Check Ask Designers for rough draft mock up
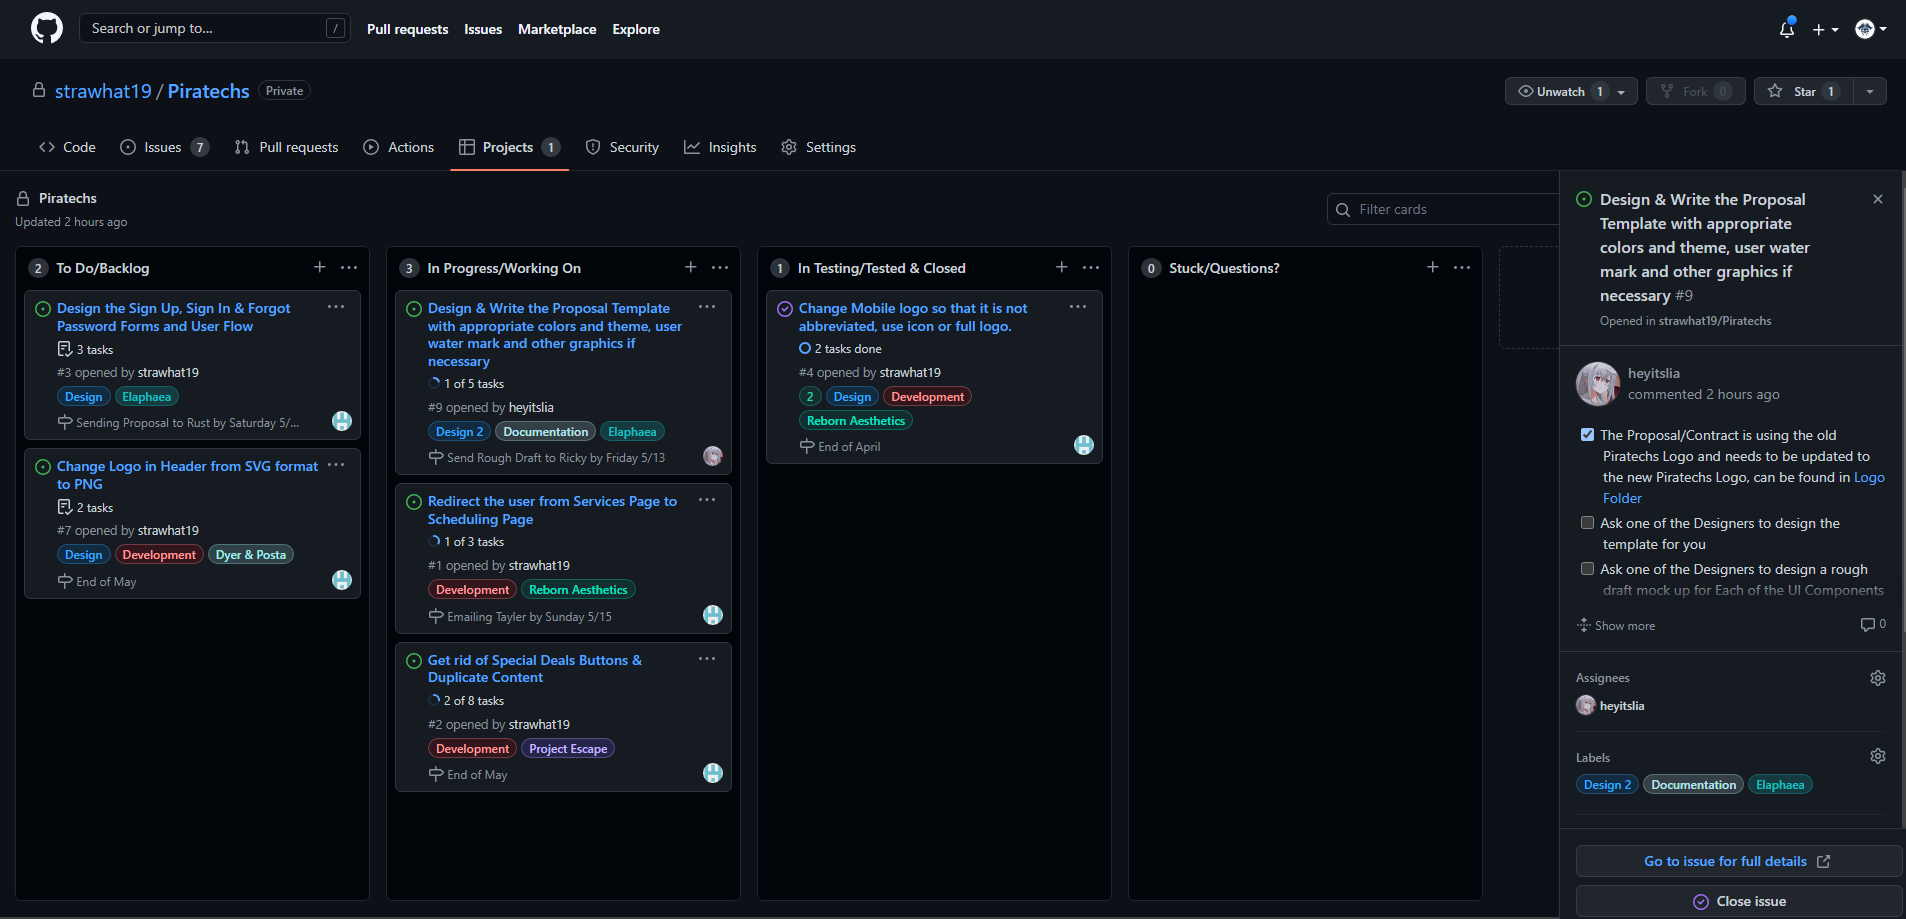The height and width of the screenshot is (919, 1906). point(1587,569)
